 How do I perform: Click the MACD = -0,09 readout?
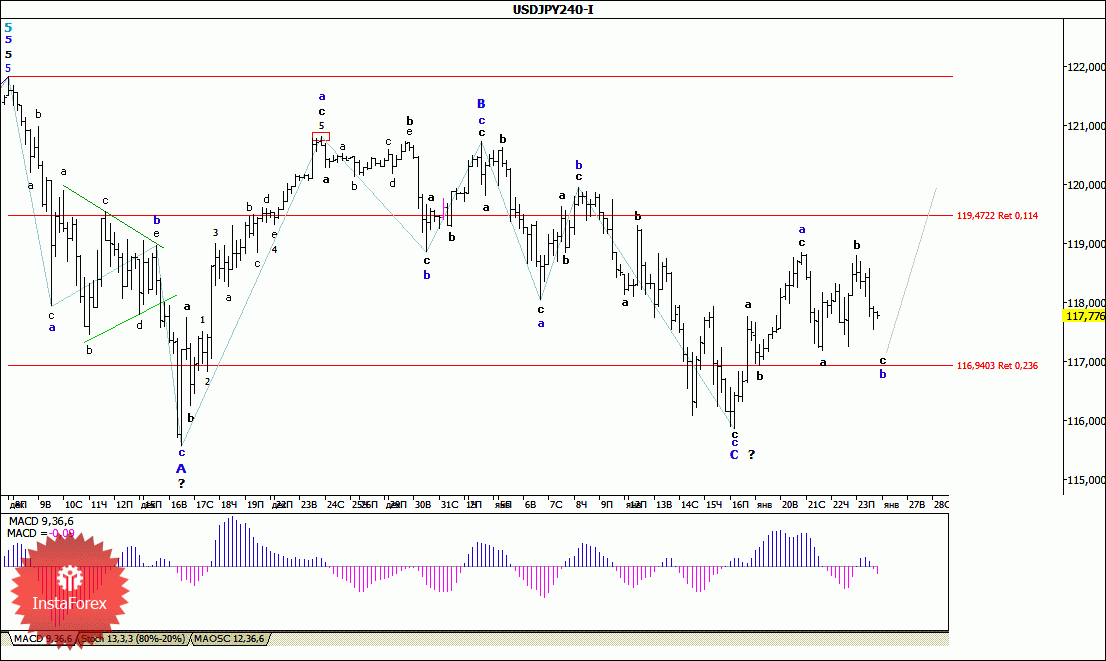click(x=40, y=533)
